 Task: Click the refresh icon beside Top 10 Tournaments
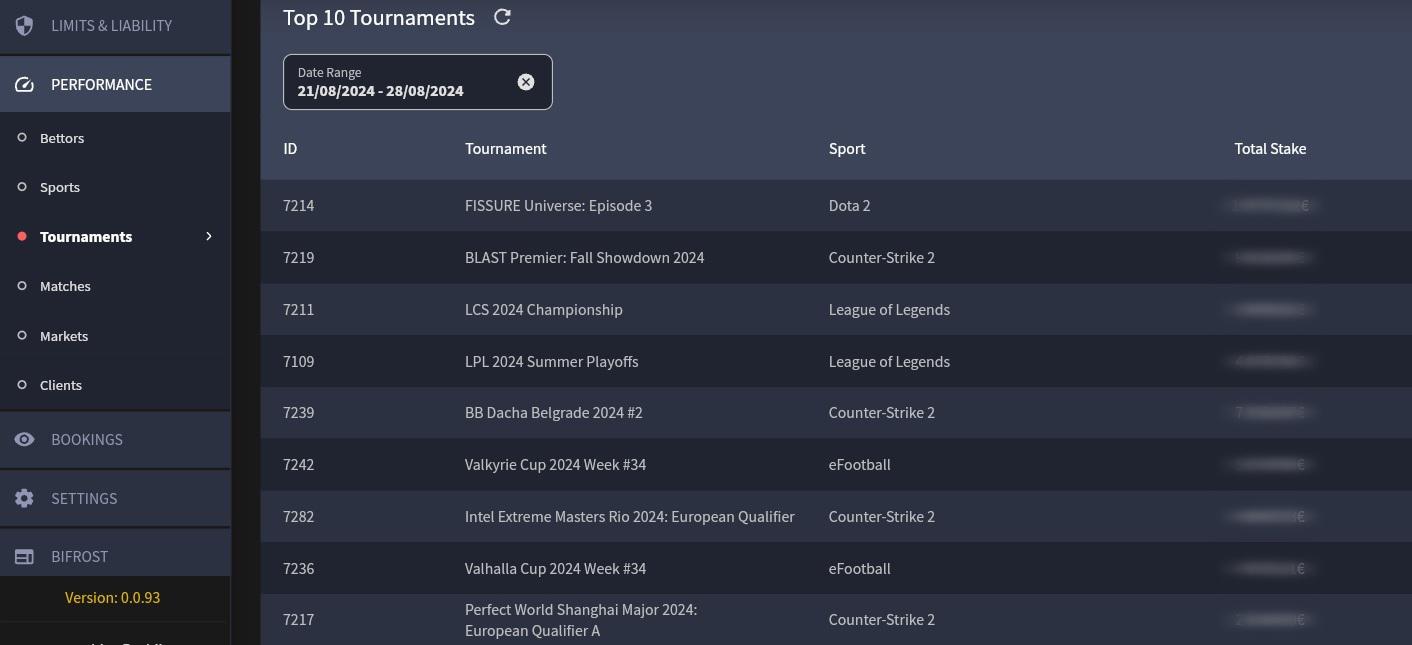(x=503, y=17)
